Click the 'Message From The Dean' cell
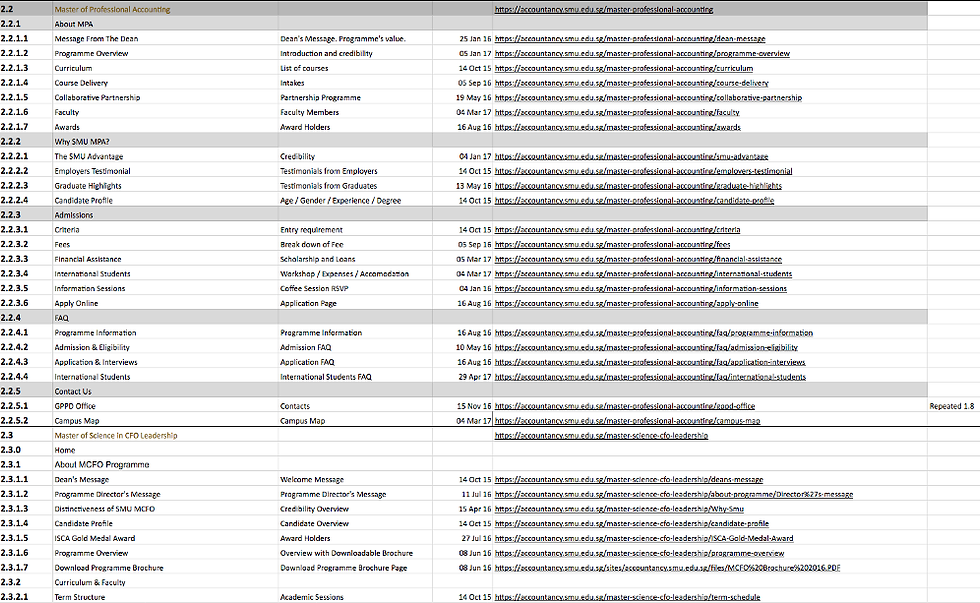Image resolution: width=980 pixels, height=603 pixels. pos(165,39)
